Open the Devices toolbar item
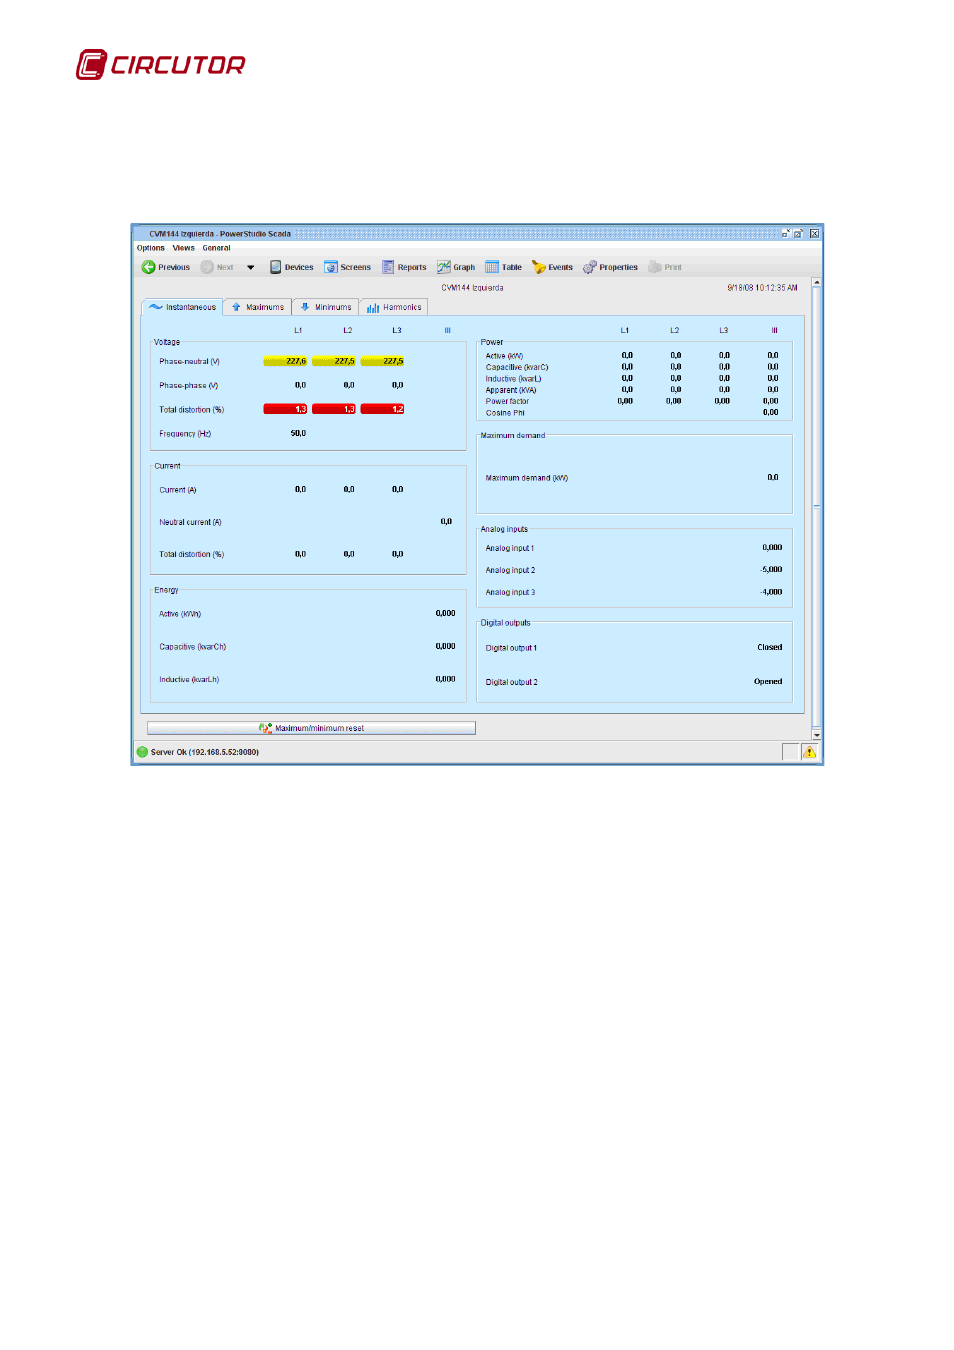Screen dimensions: 954x1350 point(291,267)
